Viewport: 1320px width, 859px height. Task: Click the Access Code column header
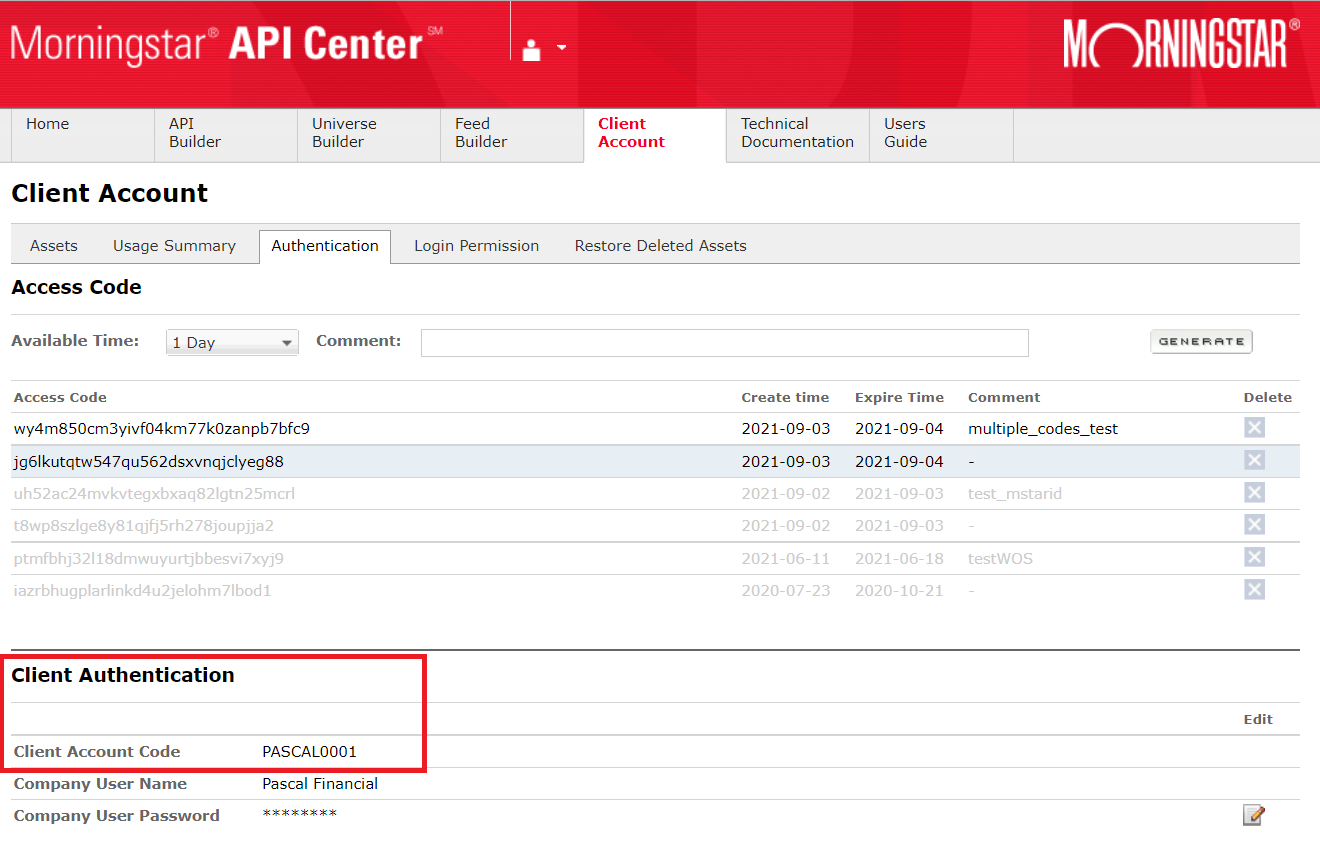60,397
